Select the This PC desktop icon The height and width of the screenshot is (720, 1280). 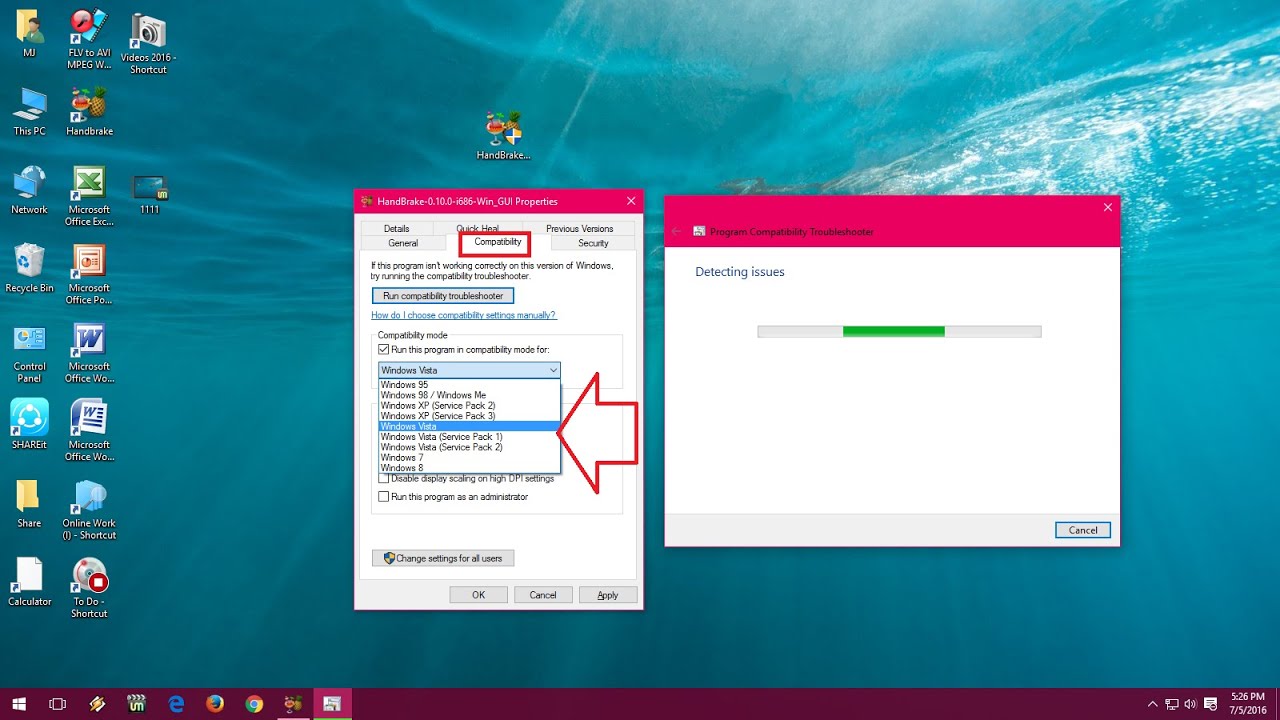29,112
